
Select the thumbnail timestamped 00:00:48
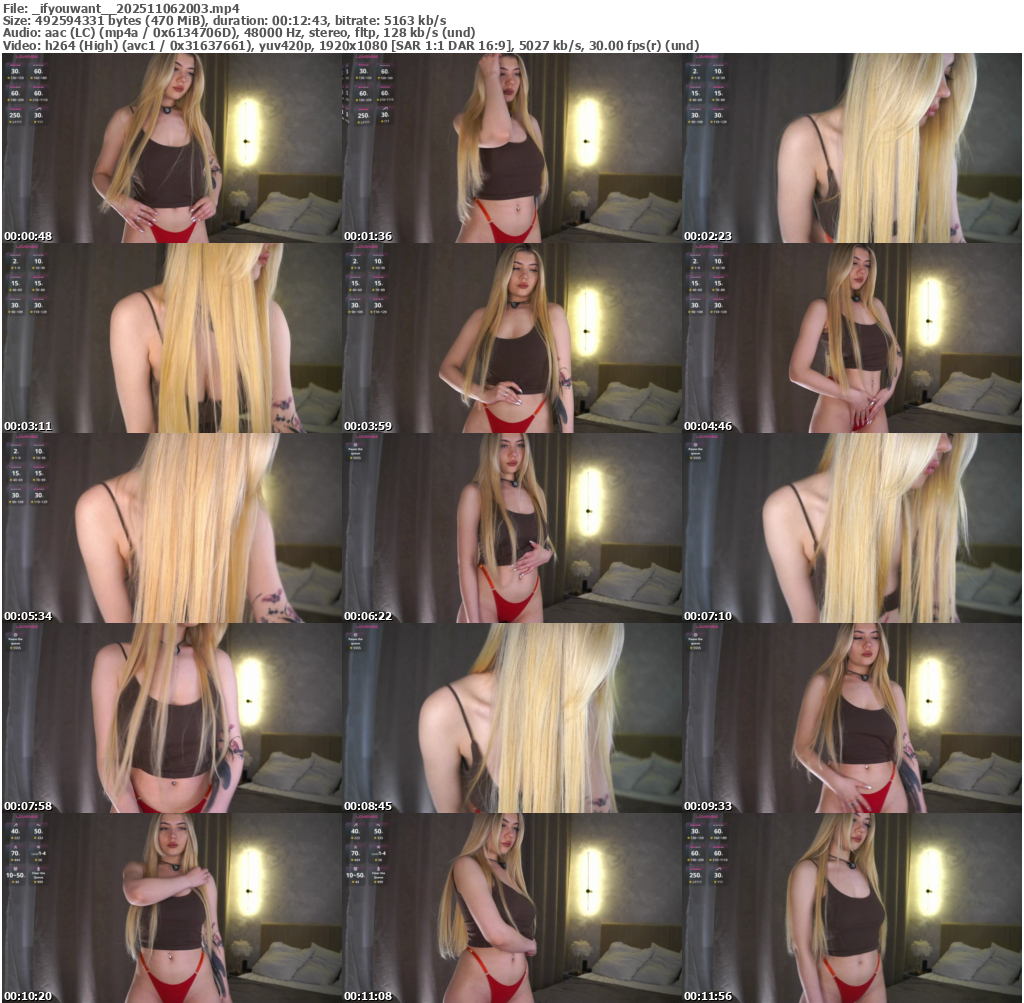(172, 148)
